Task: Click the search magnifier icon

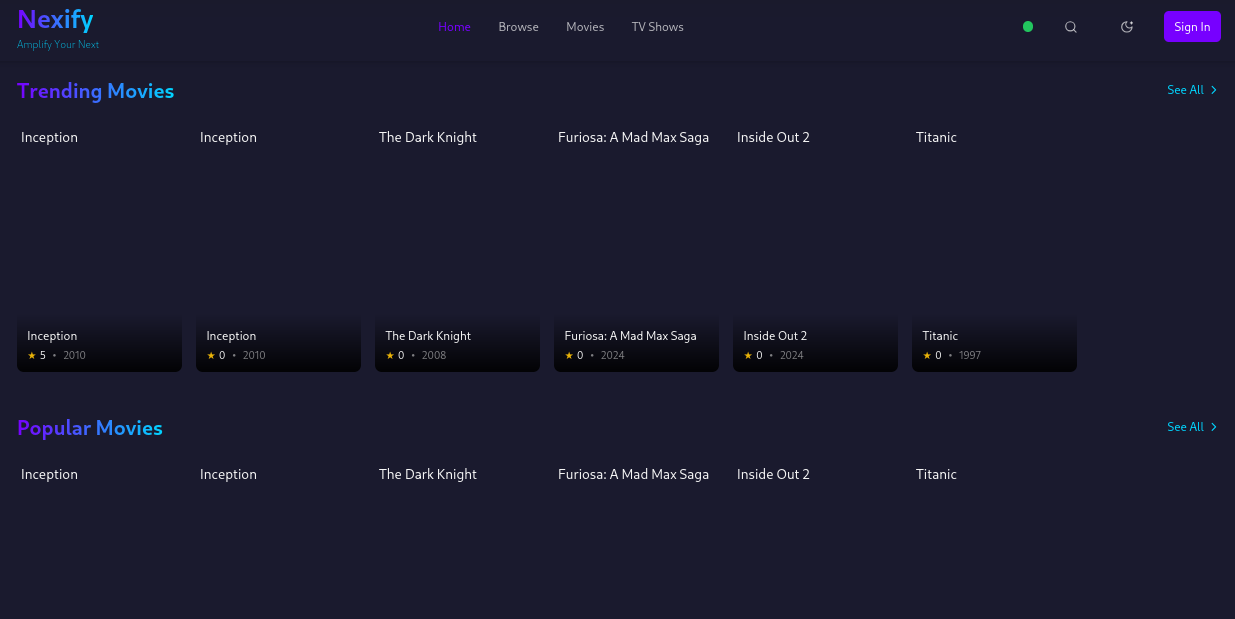Action: 1071,27
